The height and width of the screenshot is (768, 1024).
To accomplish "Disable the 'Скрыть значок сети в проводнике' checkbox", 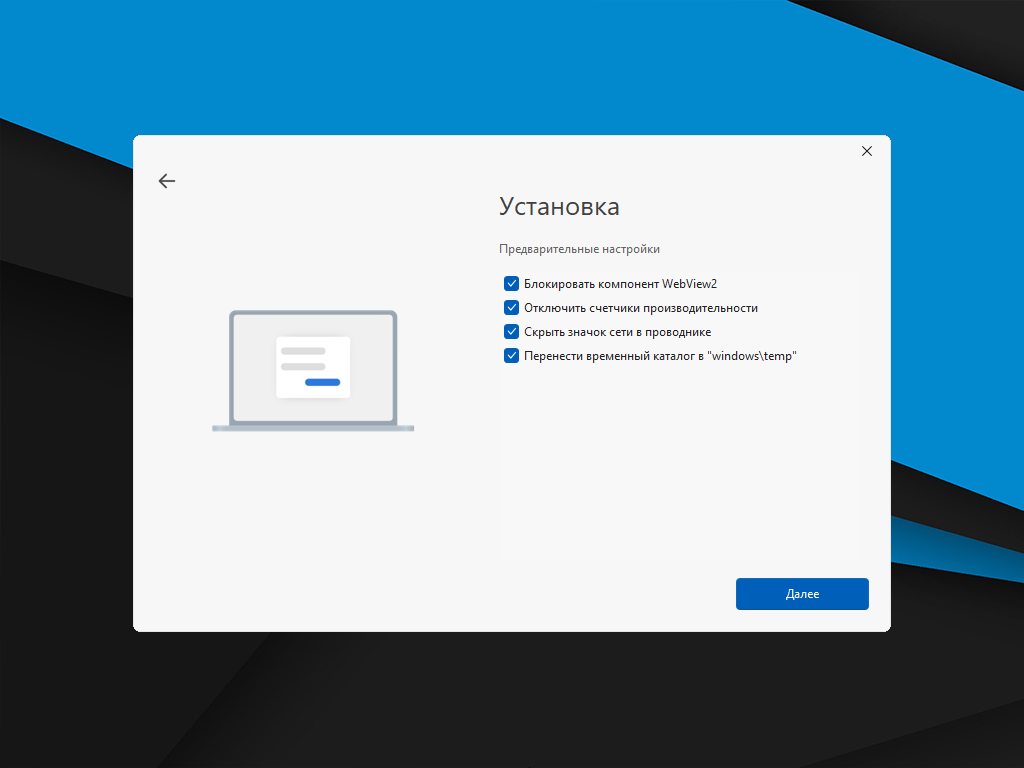I will 511,332.
